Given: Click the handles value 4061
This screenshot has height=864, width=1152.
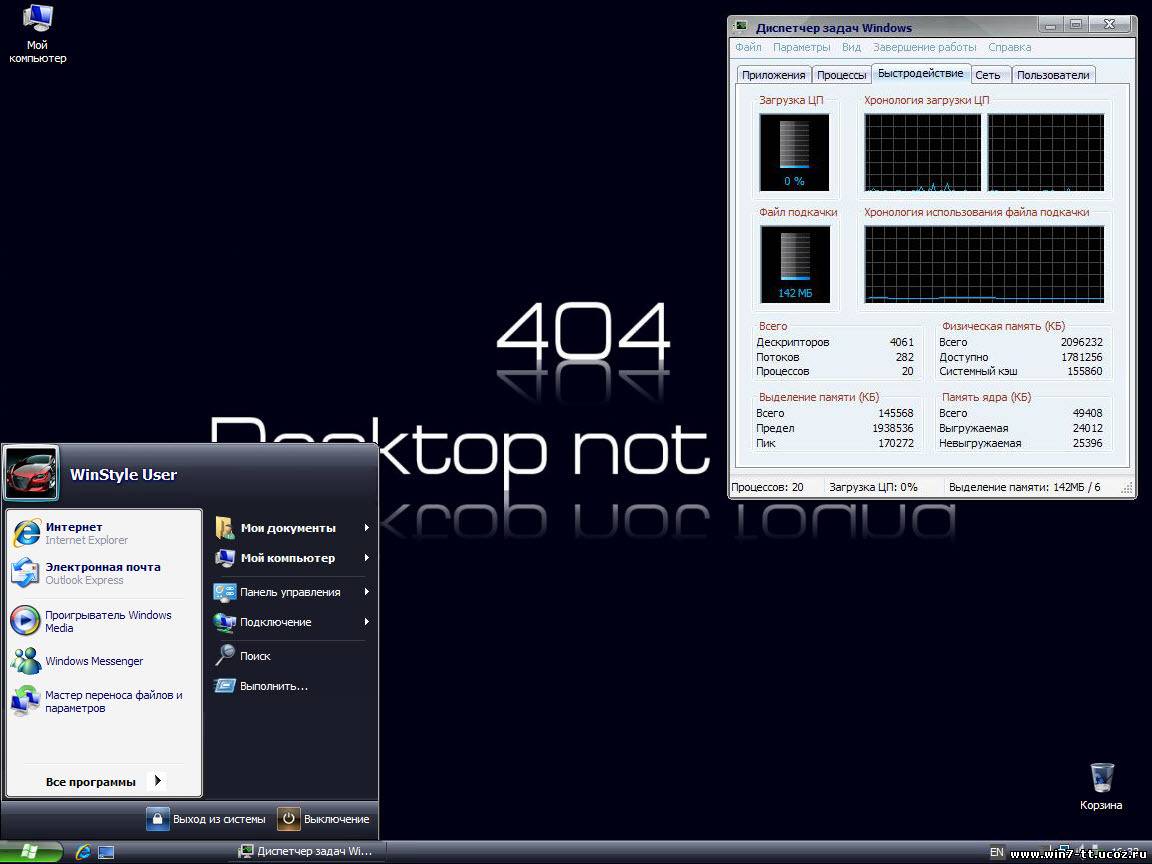Looking at the screenshot, I should coord(901,342).
